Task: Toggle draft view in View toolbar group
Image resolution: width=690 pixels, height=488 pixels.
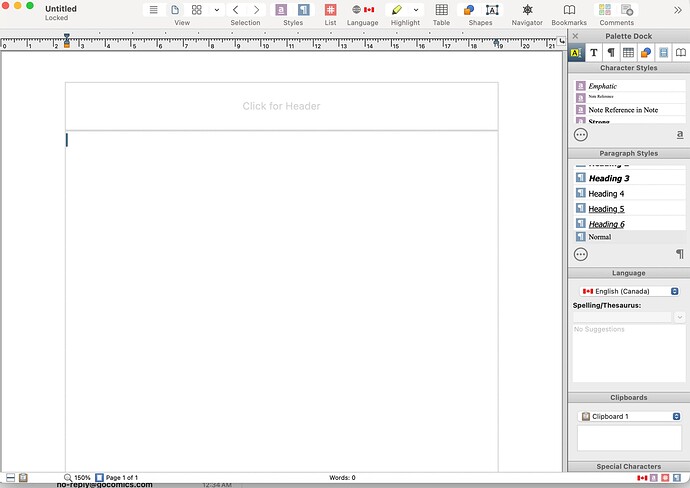Action: click(153, 10)
